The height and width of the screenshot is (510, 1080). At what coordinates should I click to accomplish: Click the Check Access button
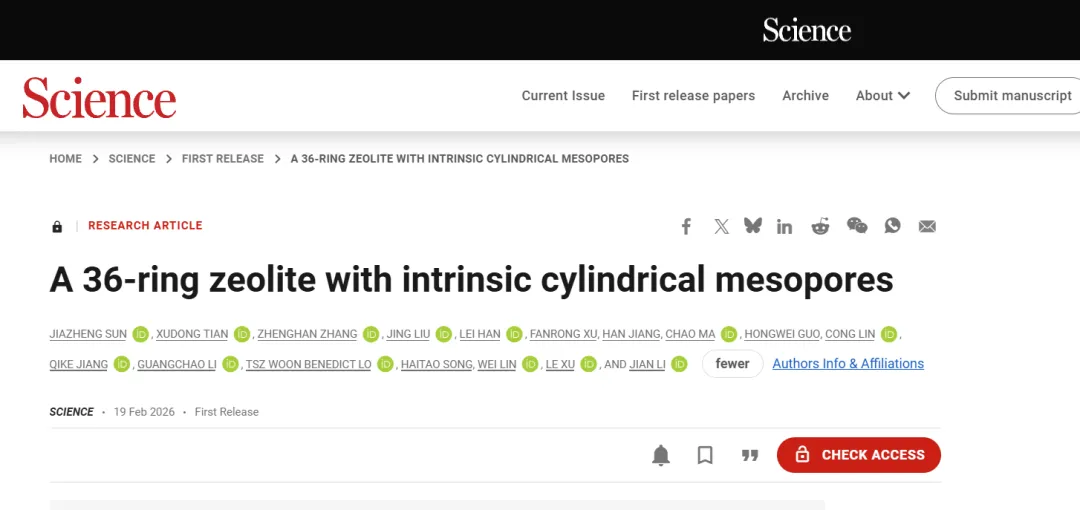859,455
